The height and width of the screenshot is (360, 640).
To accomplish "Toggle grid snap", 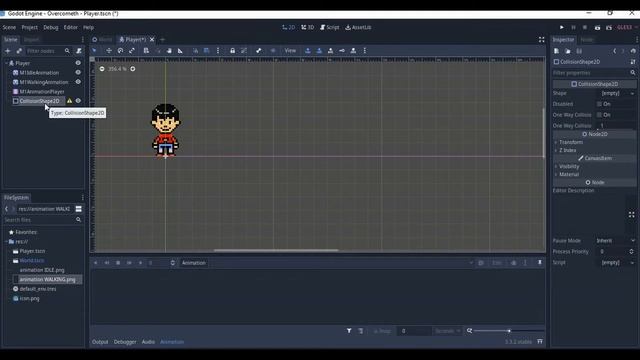I will 207,51.
